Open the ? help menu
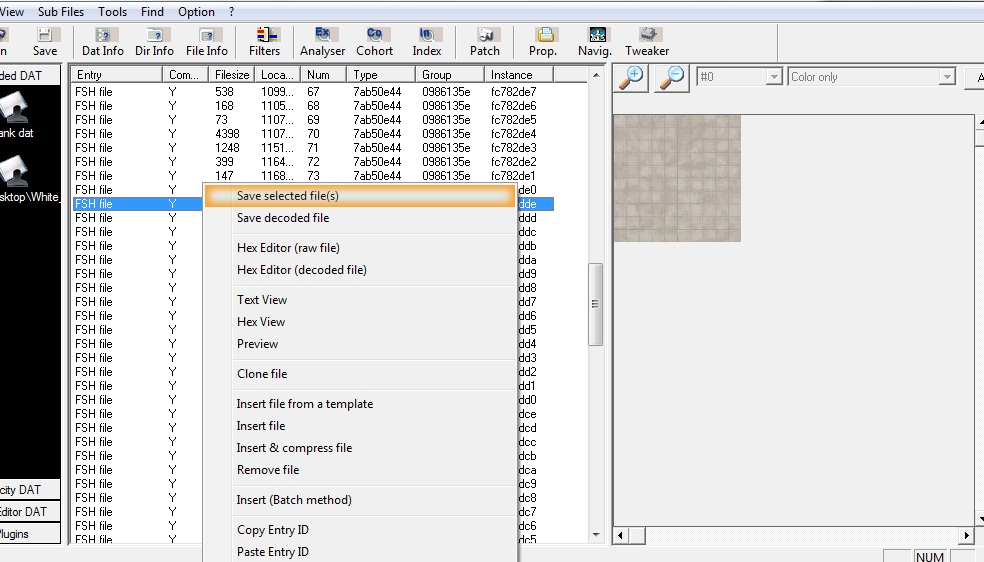 pyautogui.click(x=231, y=11)
